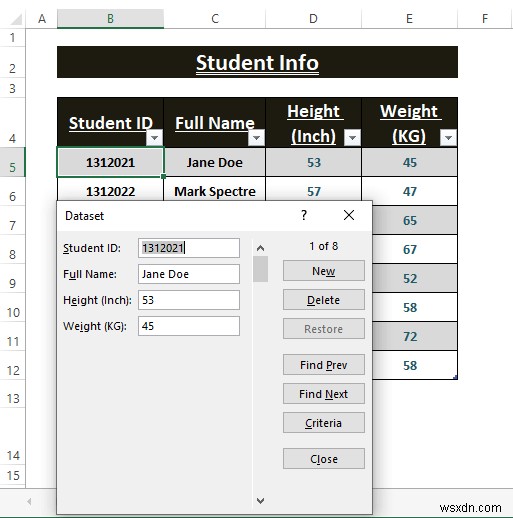Click cell containing 1312021
Screen dimensions: 513x518
(x=110, y=162)
